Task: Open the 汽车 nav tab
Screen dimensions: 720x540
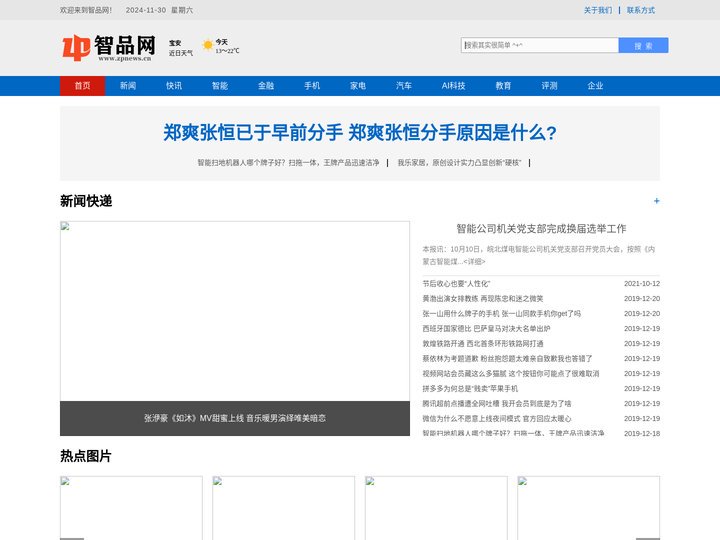Action: (404, 86)
